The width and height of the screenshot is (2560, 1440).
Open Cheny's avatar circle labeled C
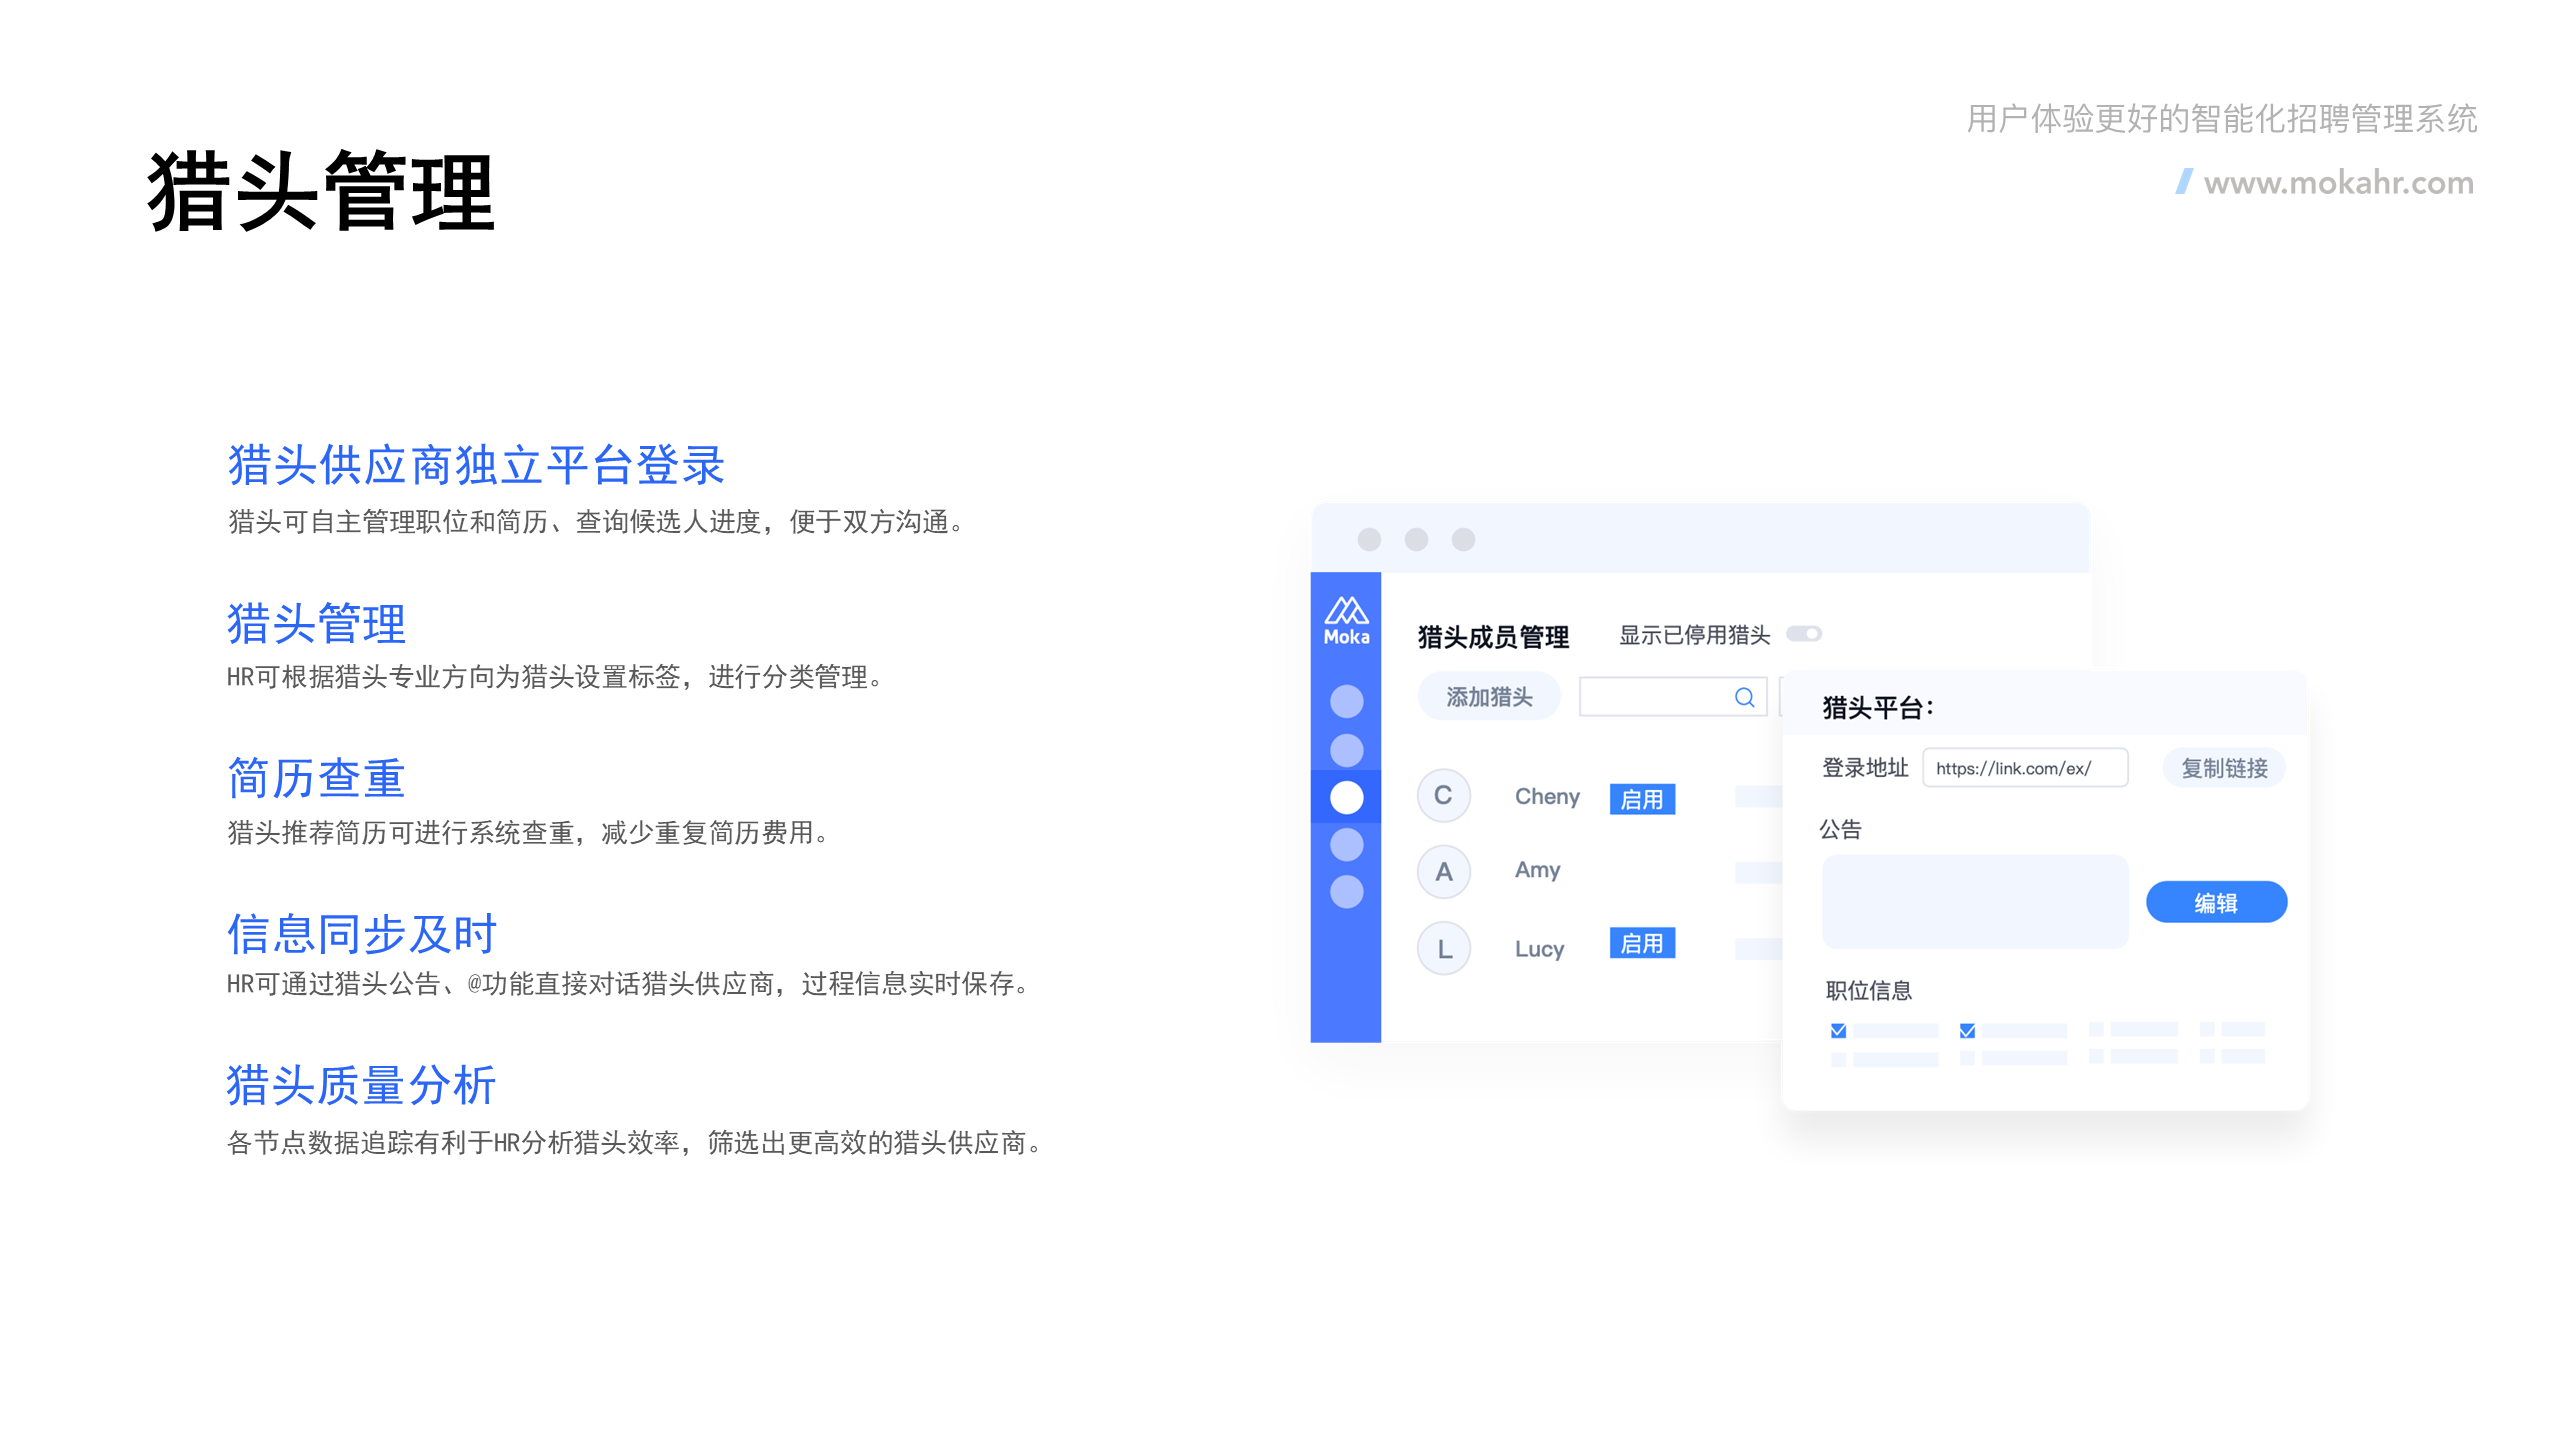click(1443, 796)
